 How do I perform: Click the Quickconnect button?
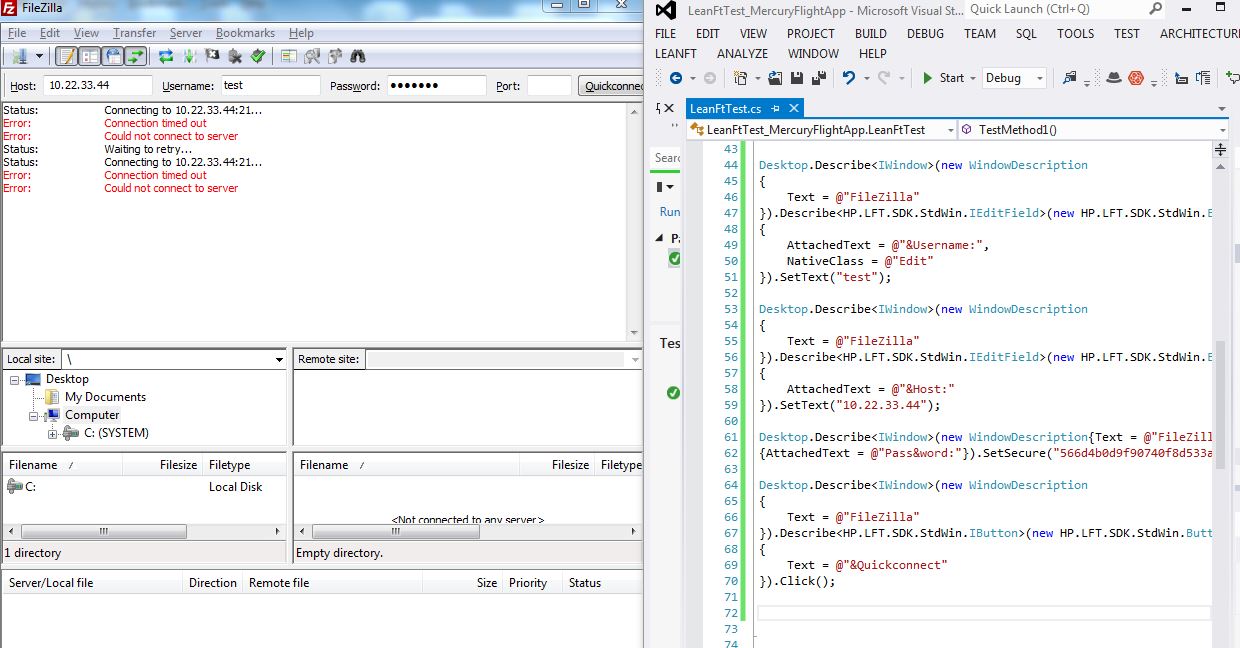612,86
